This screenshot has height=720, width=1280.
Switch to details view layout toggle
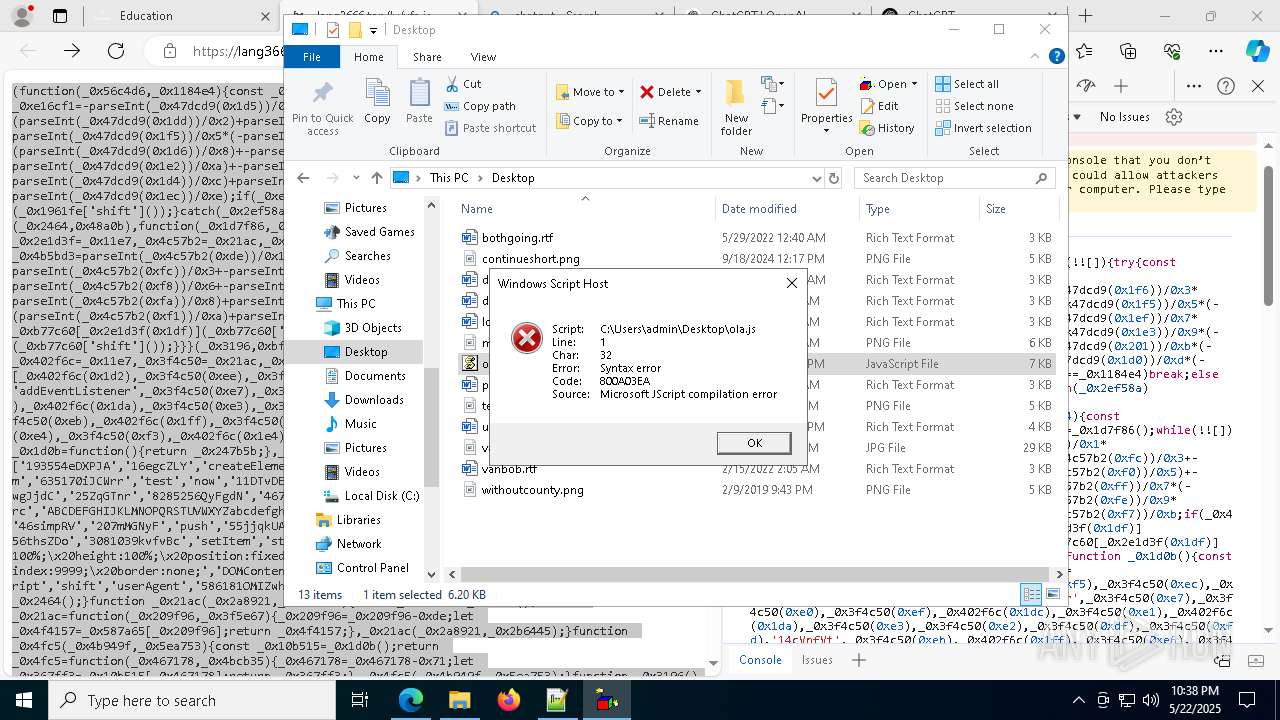(1031, 594)
